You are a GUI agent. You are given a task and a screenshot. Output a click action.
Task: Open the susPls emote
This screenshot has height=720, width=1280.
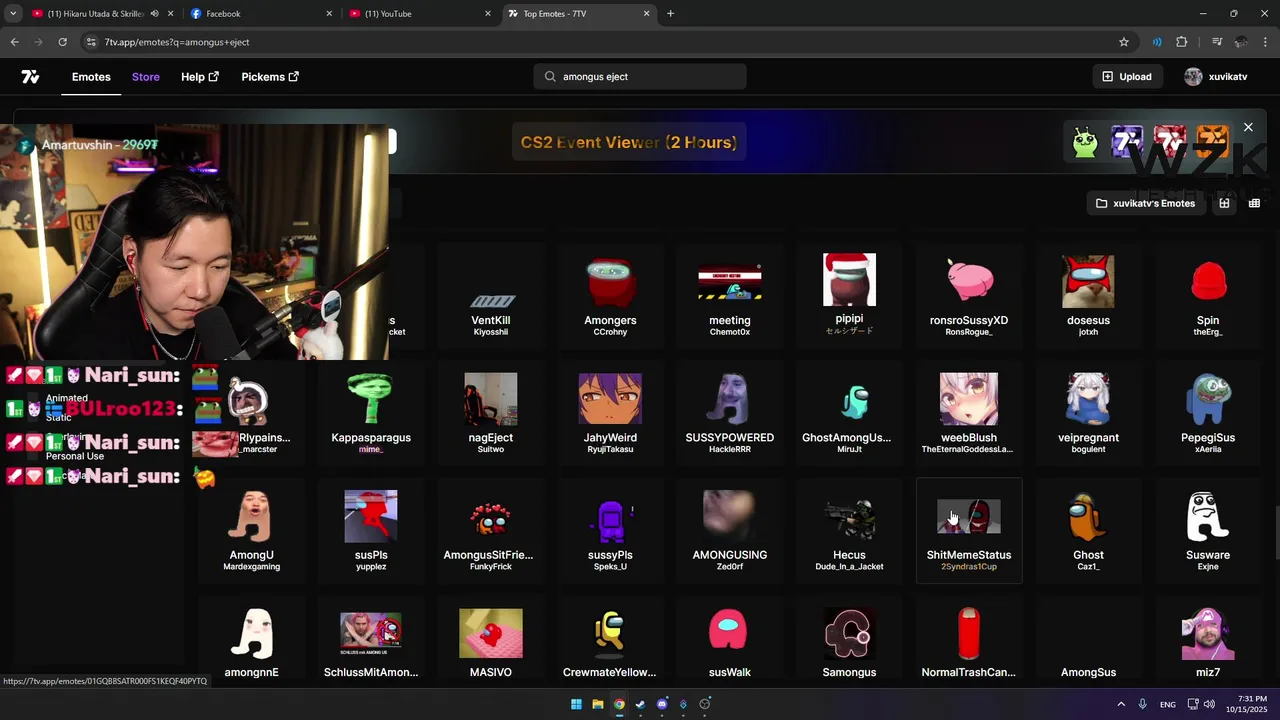[371, 531]
